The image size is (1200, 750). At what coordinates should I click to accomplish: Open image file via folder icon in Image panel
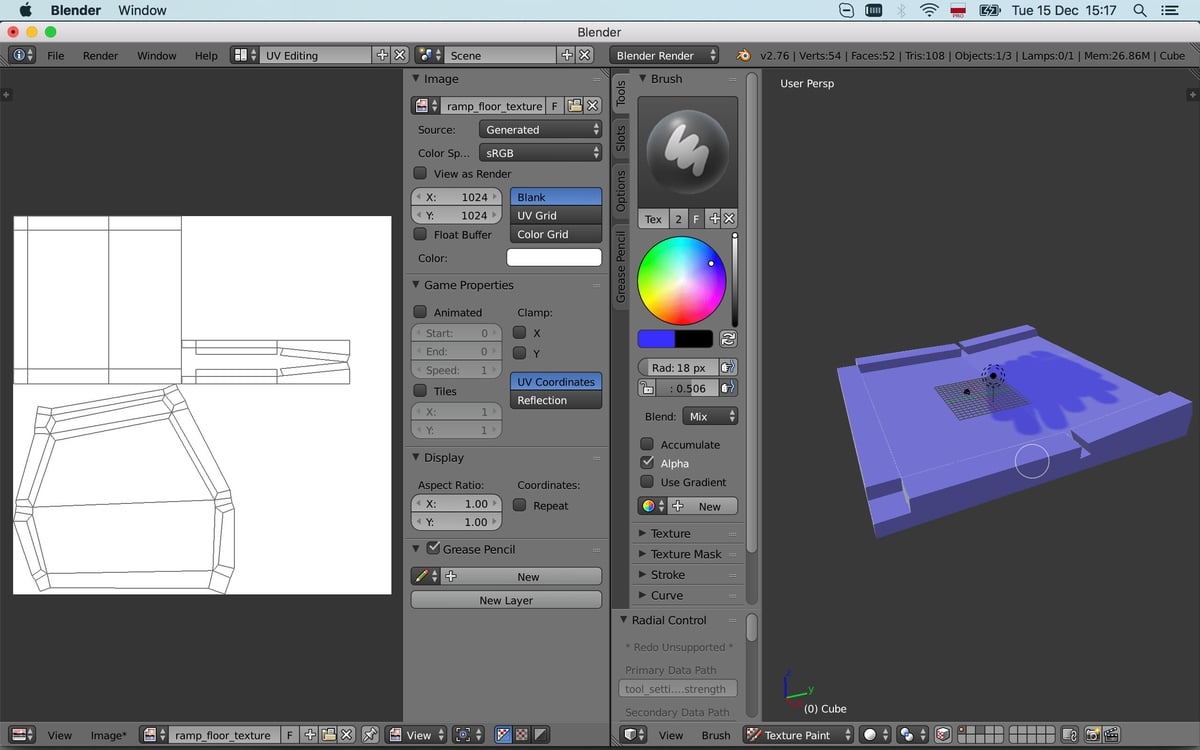tap(575, 106)
